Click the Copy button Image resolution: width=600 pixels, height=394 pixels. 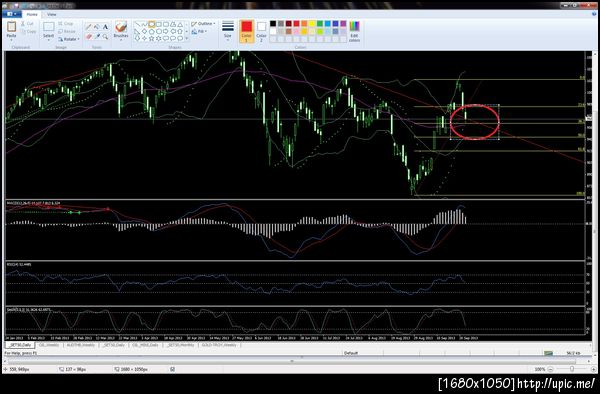click(x=29, y=31)
